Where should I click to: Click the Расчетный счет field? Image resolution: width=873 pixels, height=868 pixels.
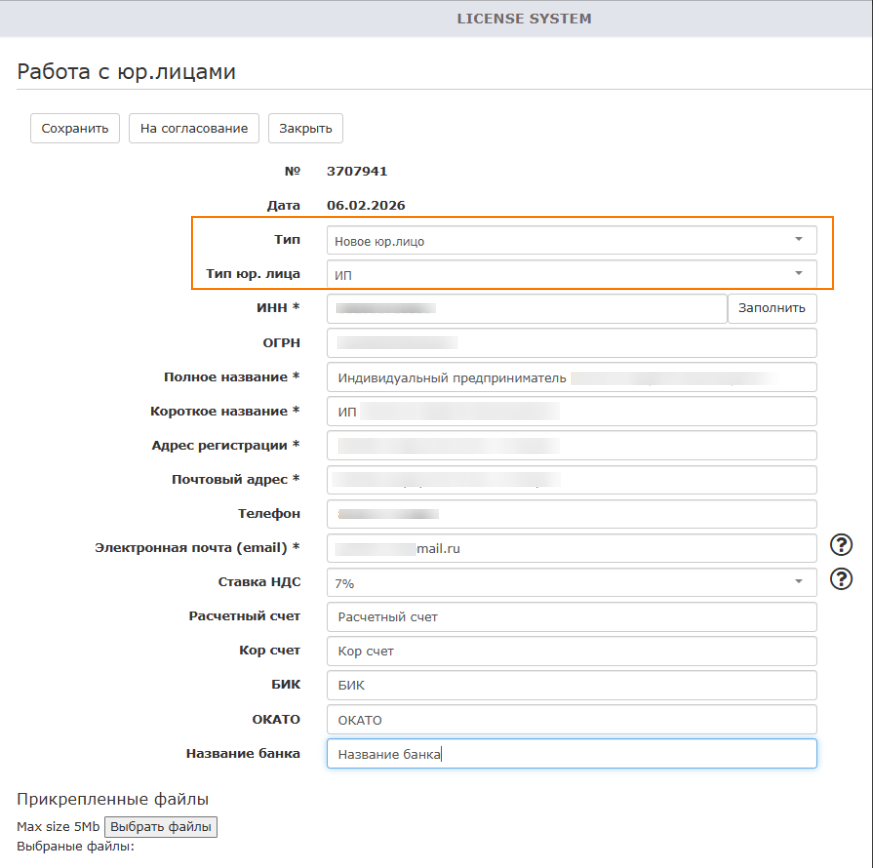tap(571, 617)
